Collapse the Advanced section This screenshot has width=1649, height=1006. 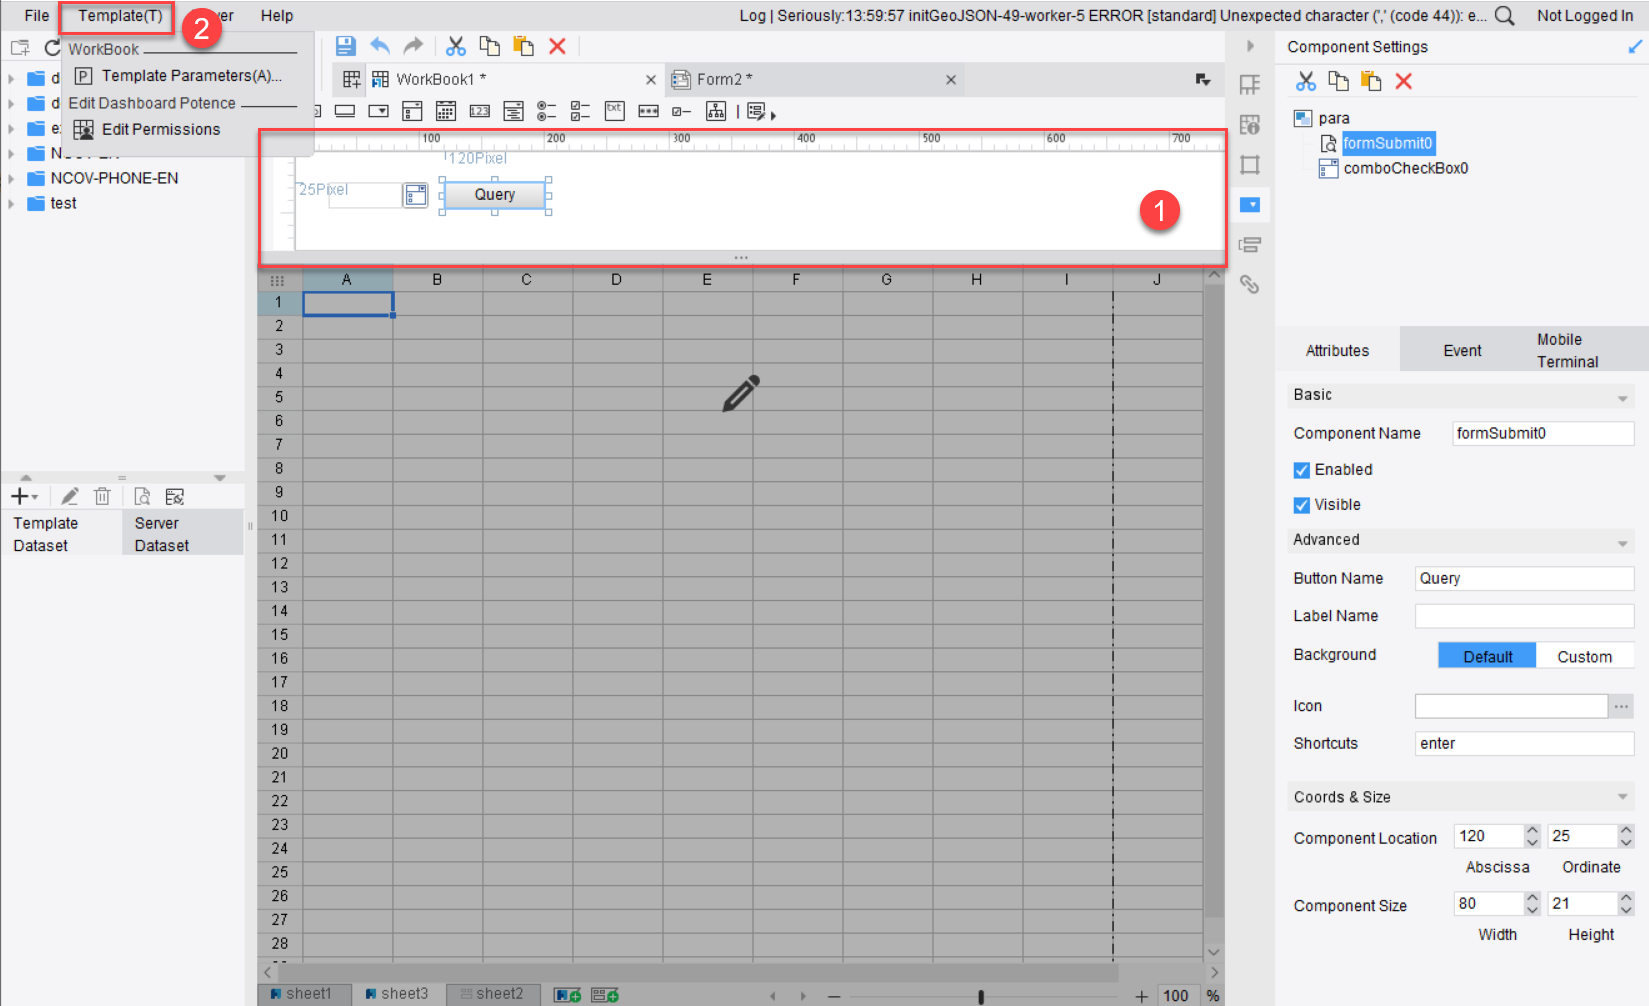1622,542
